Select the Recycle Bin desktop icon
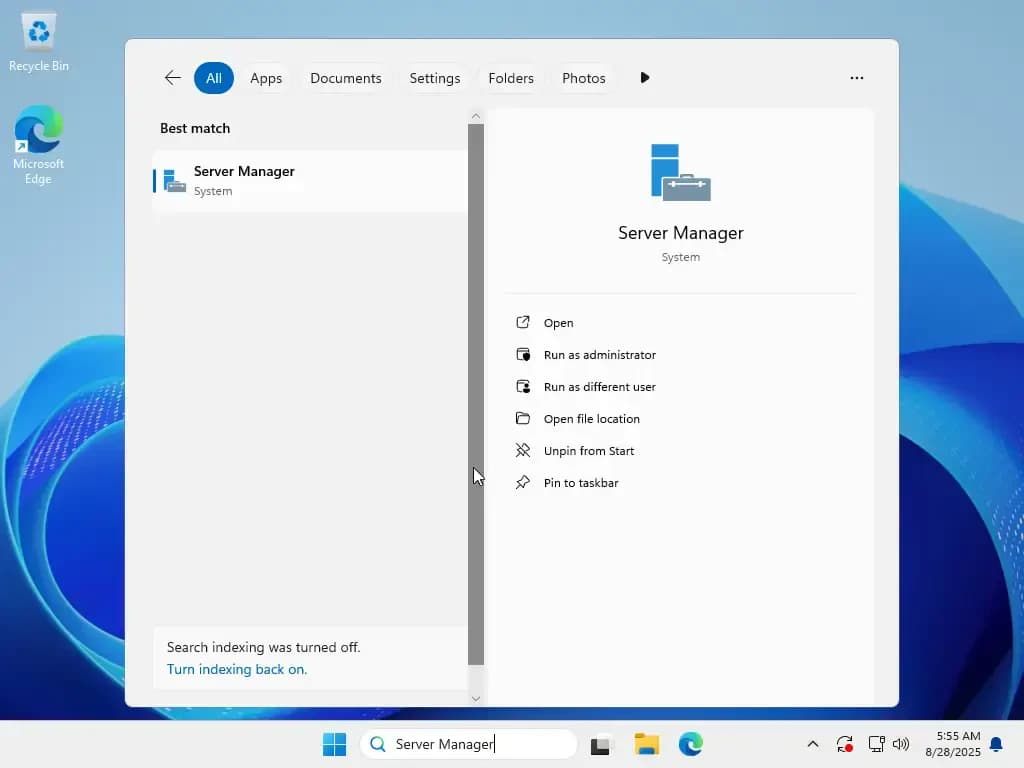 [39, 41]
